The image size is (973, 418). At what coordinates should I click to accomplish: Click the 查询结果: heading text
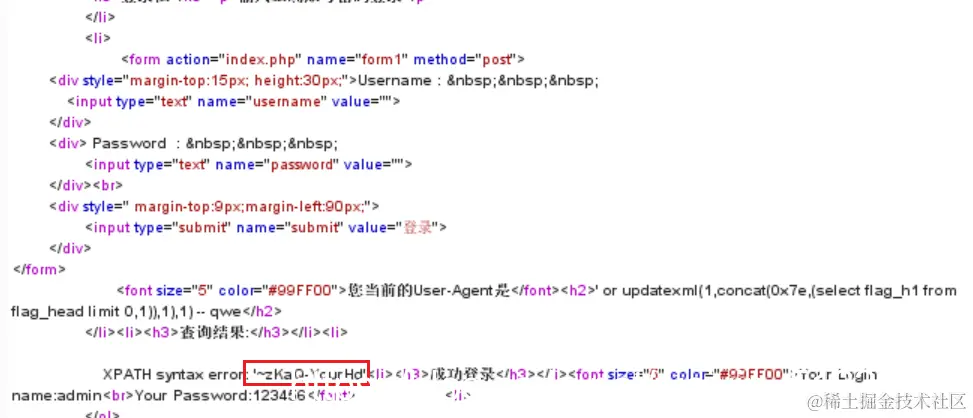pyautogui.click(x=214, y=332)
